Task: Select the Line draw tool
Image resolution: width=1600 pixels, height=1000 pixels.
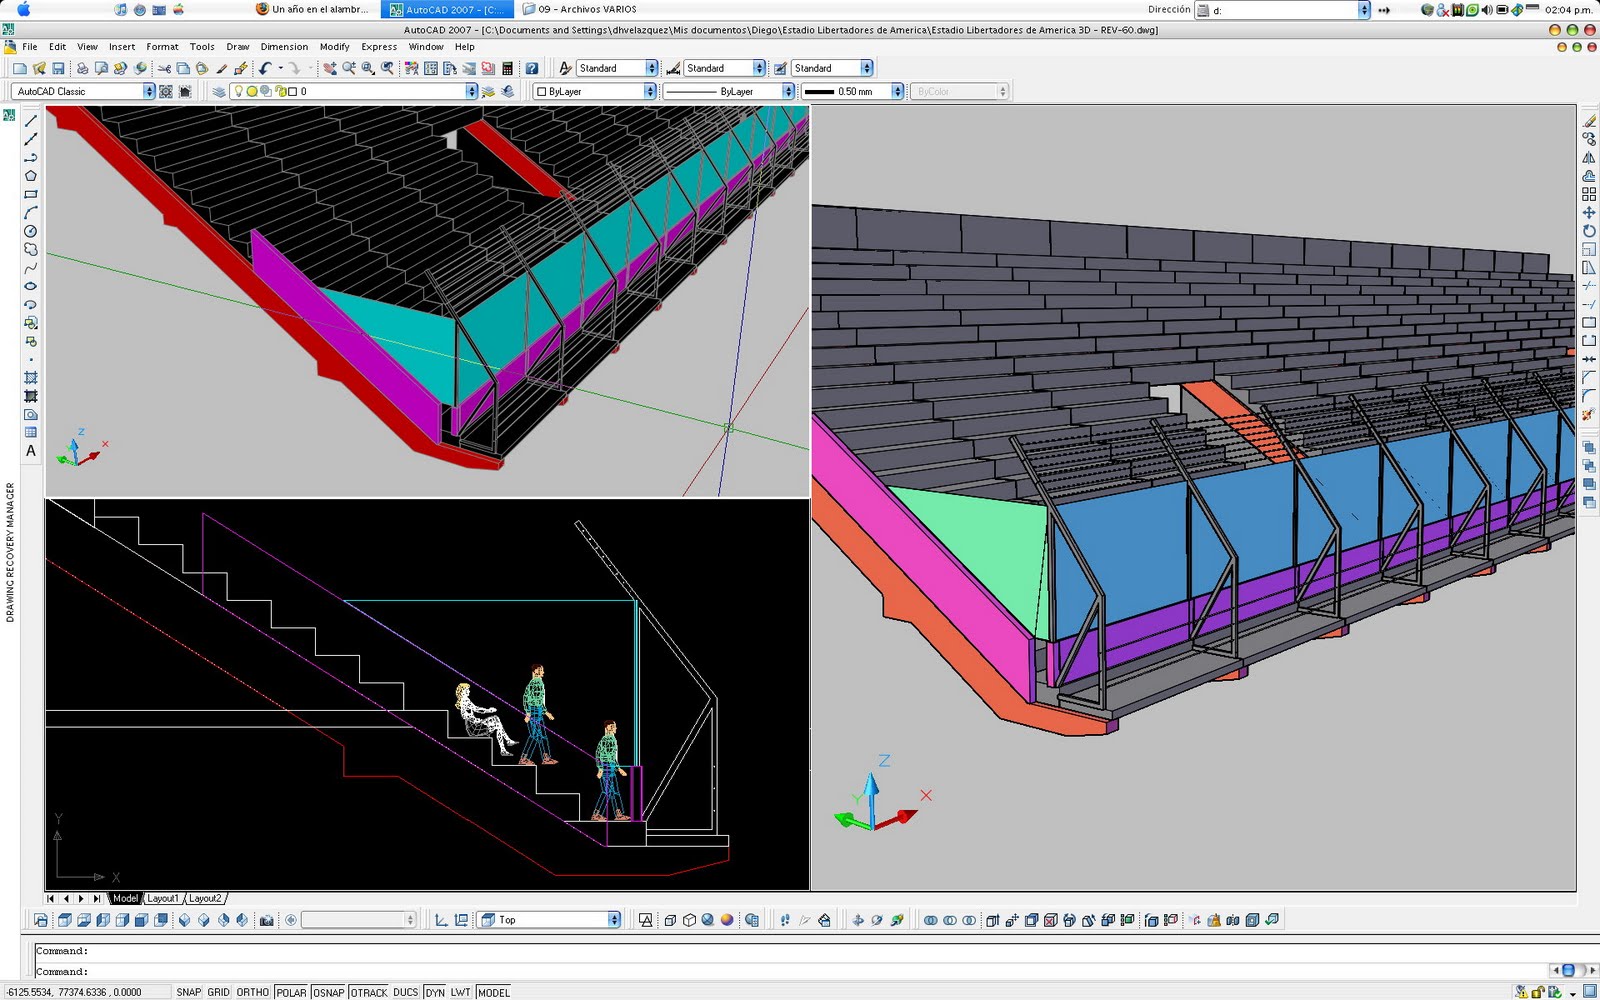Action: point(31,121)
